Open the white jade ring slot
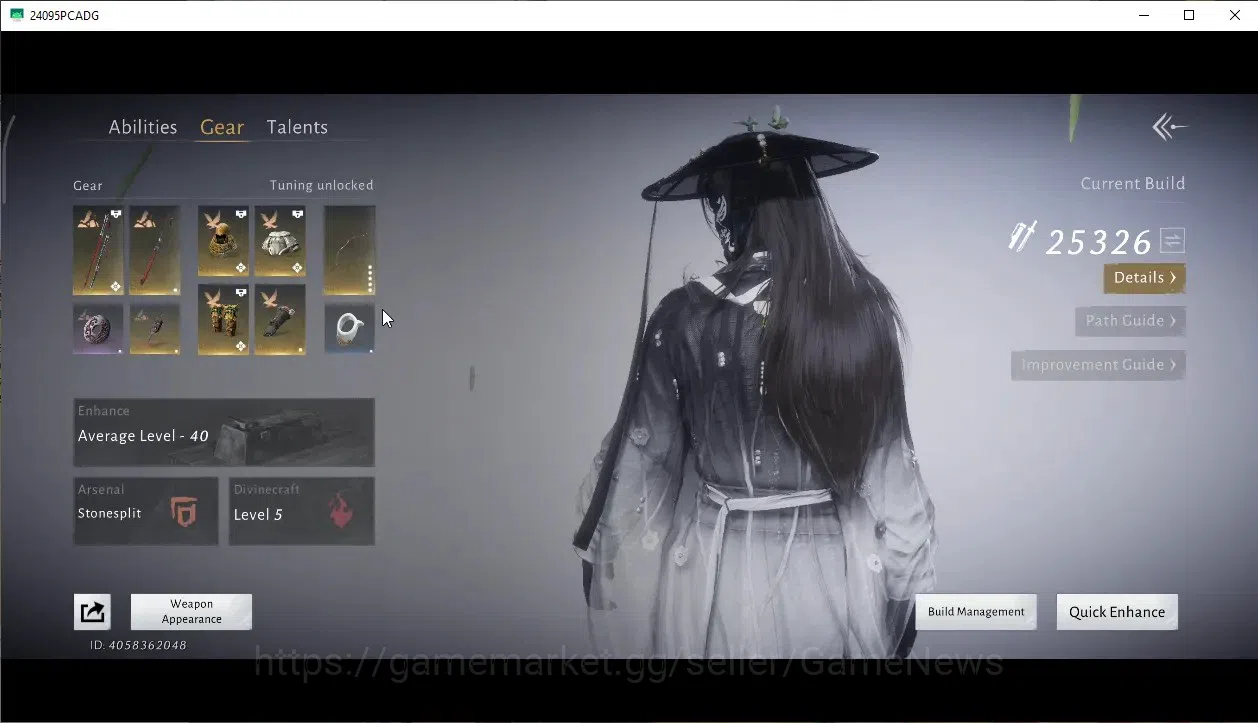1258x723 pixels. pos(350,329)
